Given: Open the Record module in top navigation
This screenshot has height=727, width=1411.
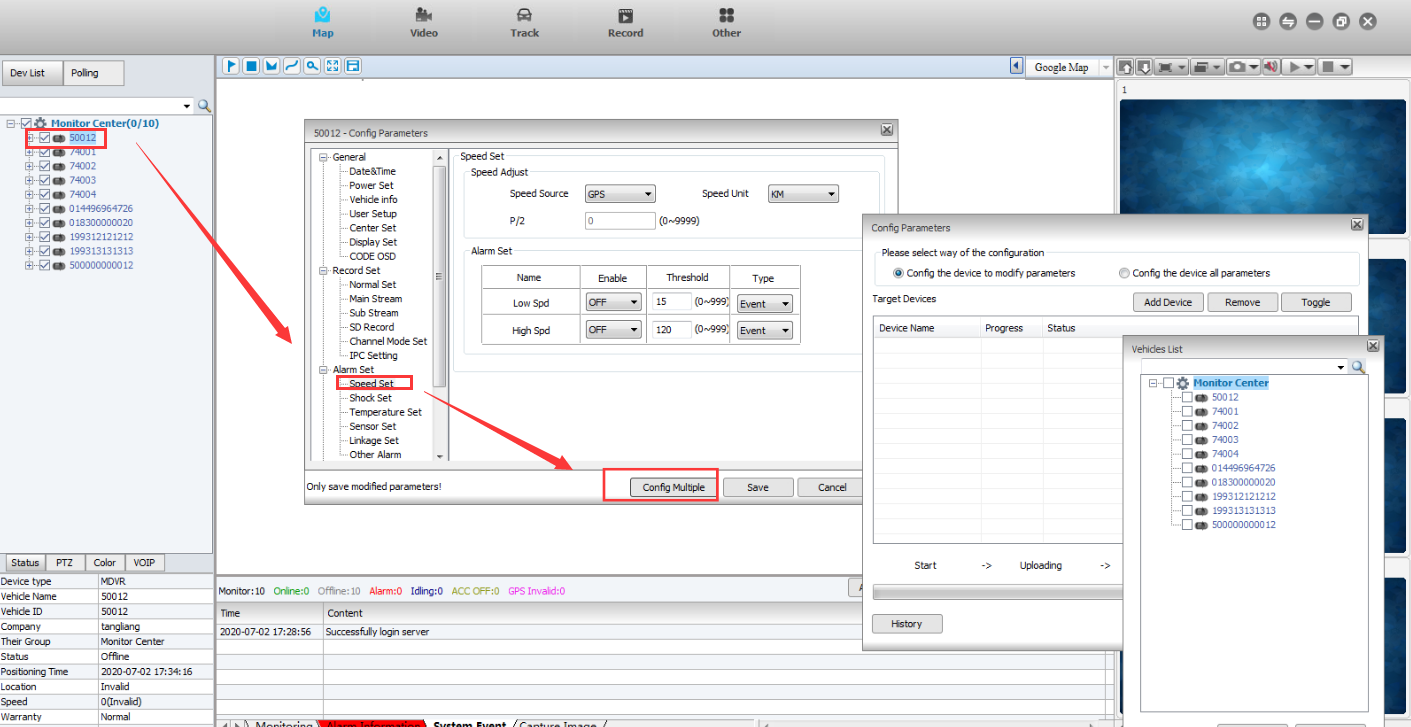Looking at the screenshot, I should [625, 22].
